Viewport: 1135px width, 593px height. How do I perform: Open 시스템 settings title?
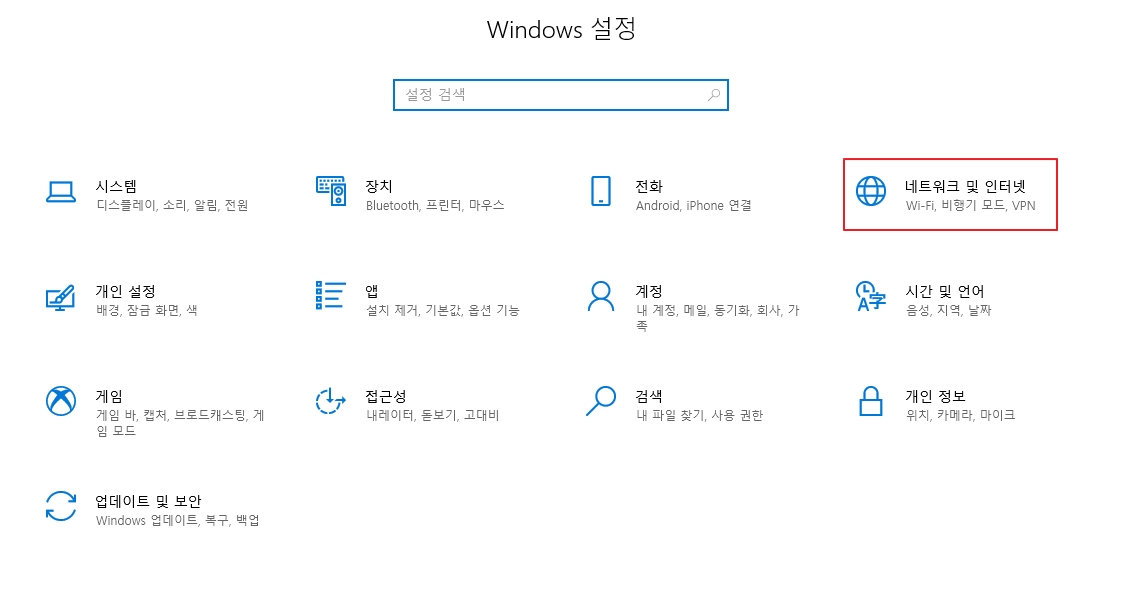point(117,186)
